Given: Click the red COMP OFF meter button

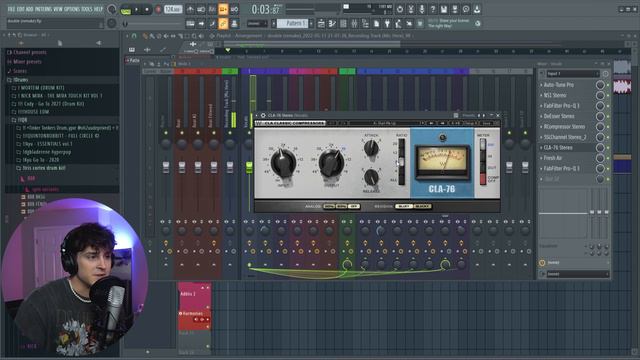Looking at the screenshot, I should (483, 179).
